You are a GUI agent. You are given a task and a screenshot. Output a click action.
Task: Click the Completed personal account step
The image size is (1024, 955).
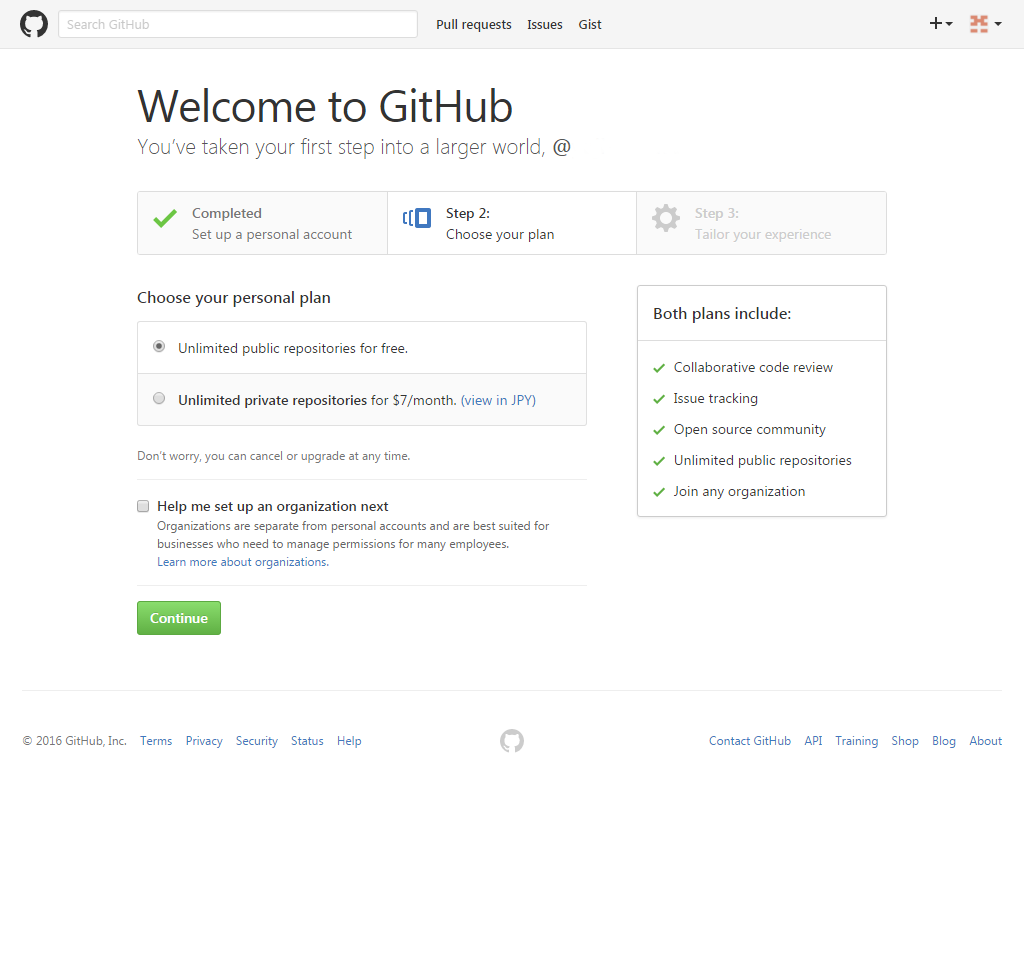pos(263,223)
